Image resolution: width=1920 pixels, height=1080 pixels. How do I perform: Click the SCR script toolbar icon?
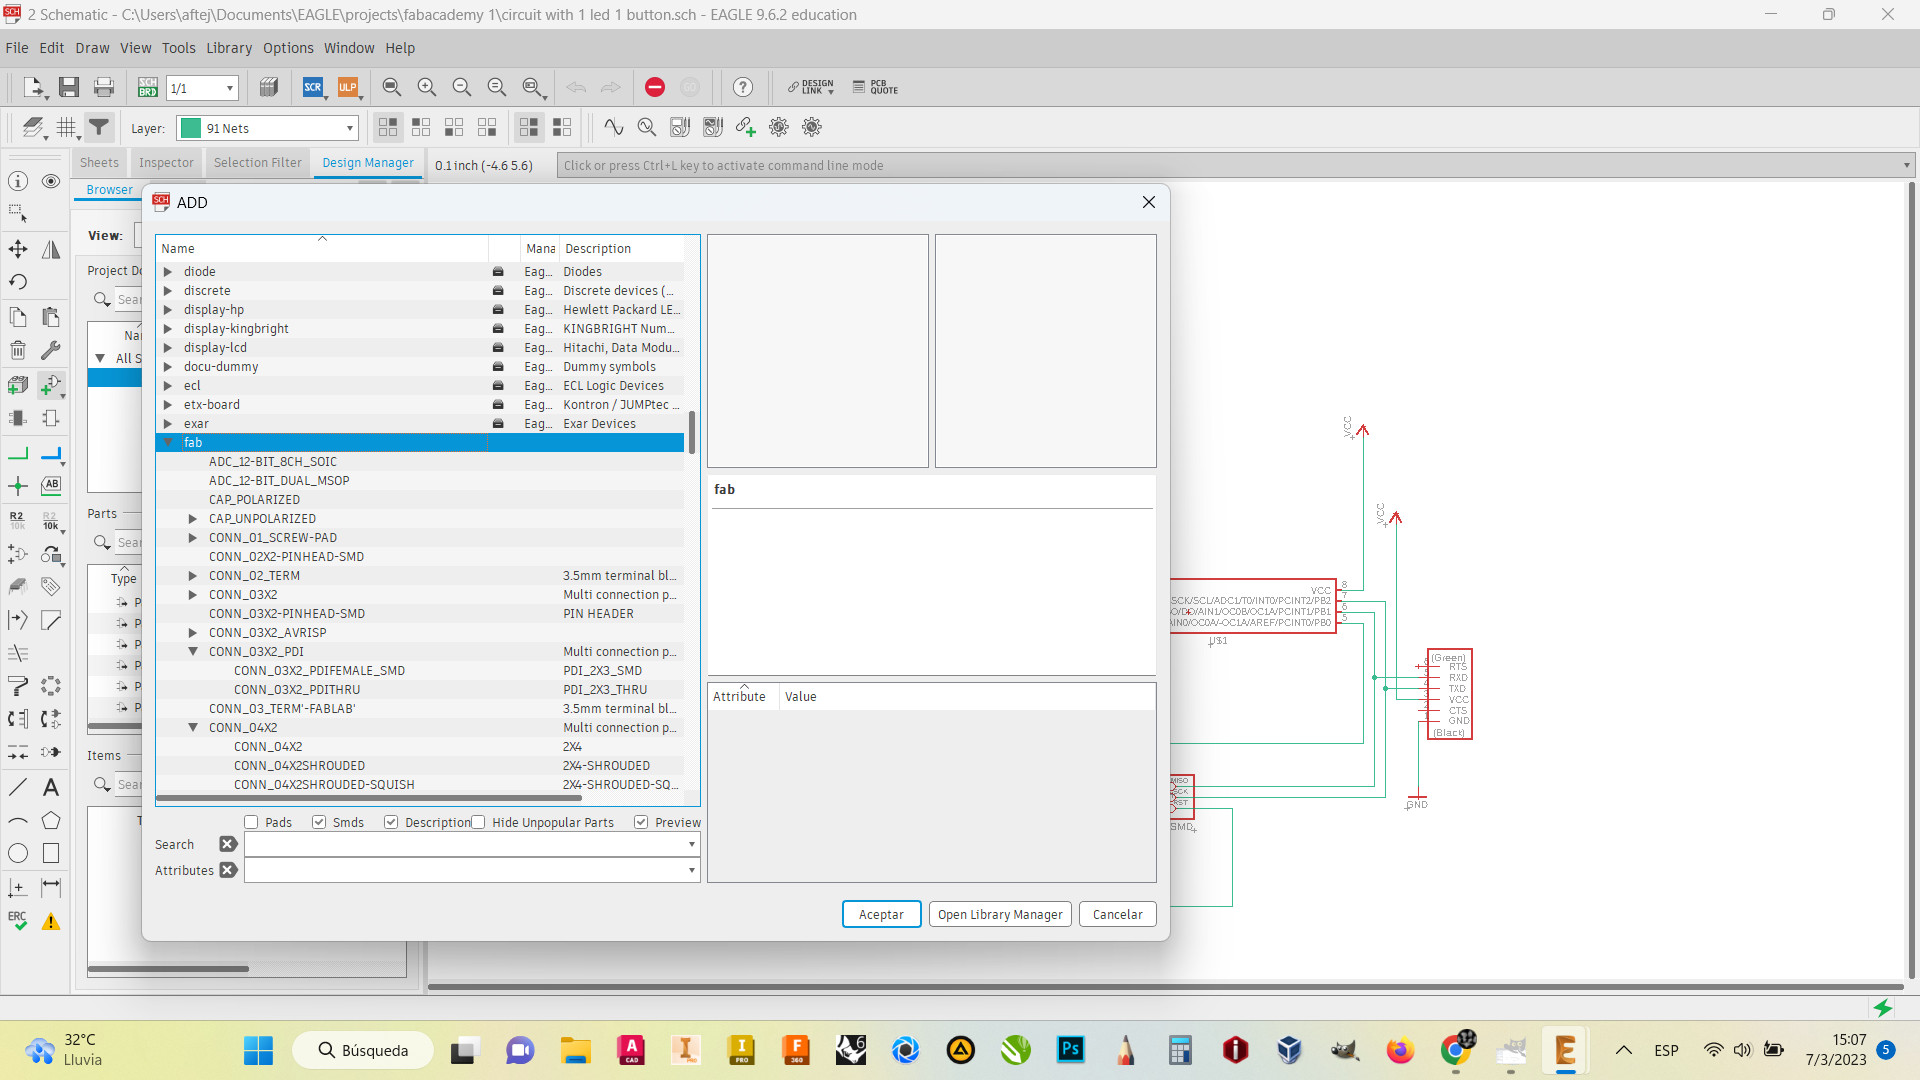313,88
